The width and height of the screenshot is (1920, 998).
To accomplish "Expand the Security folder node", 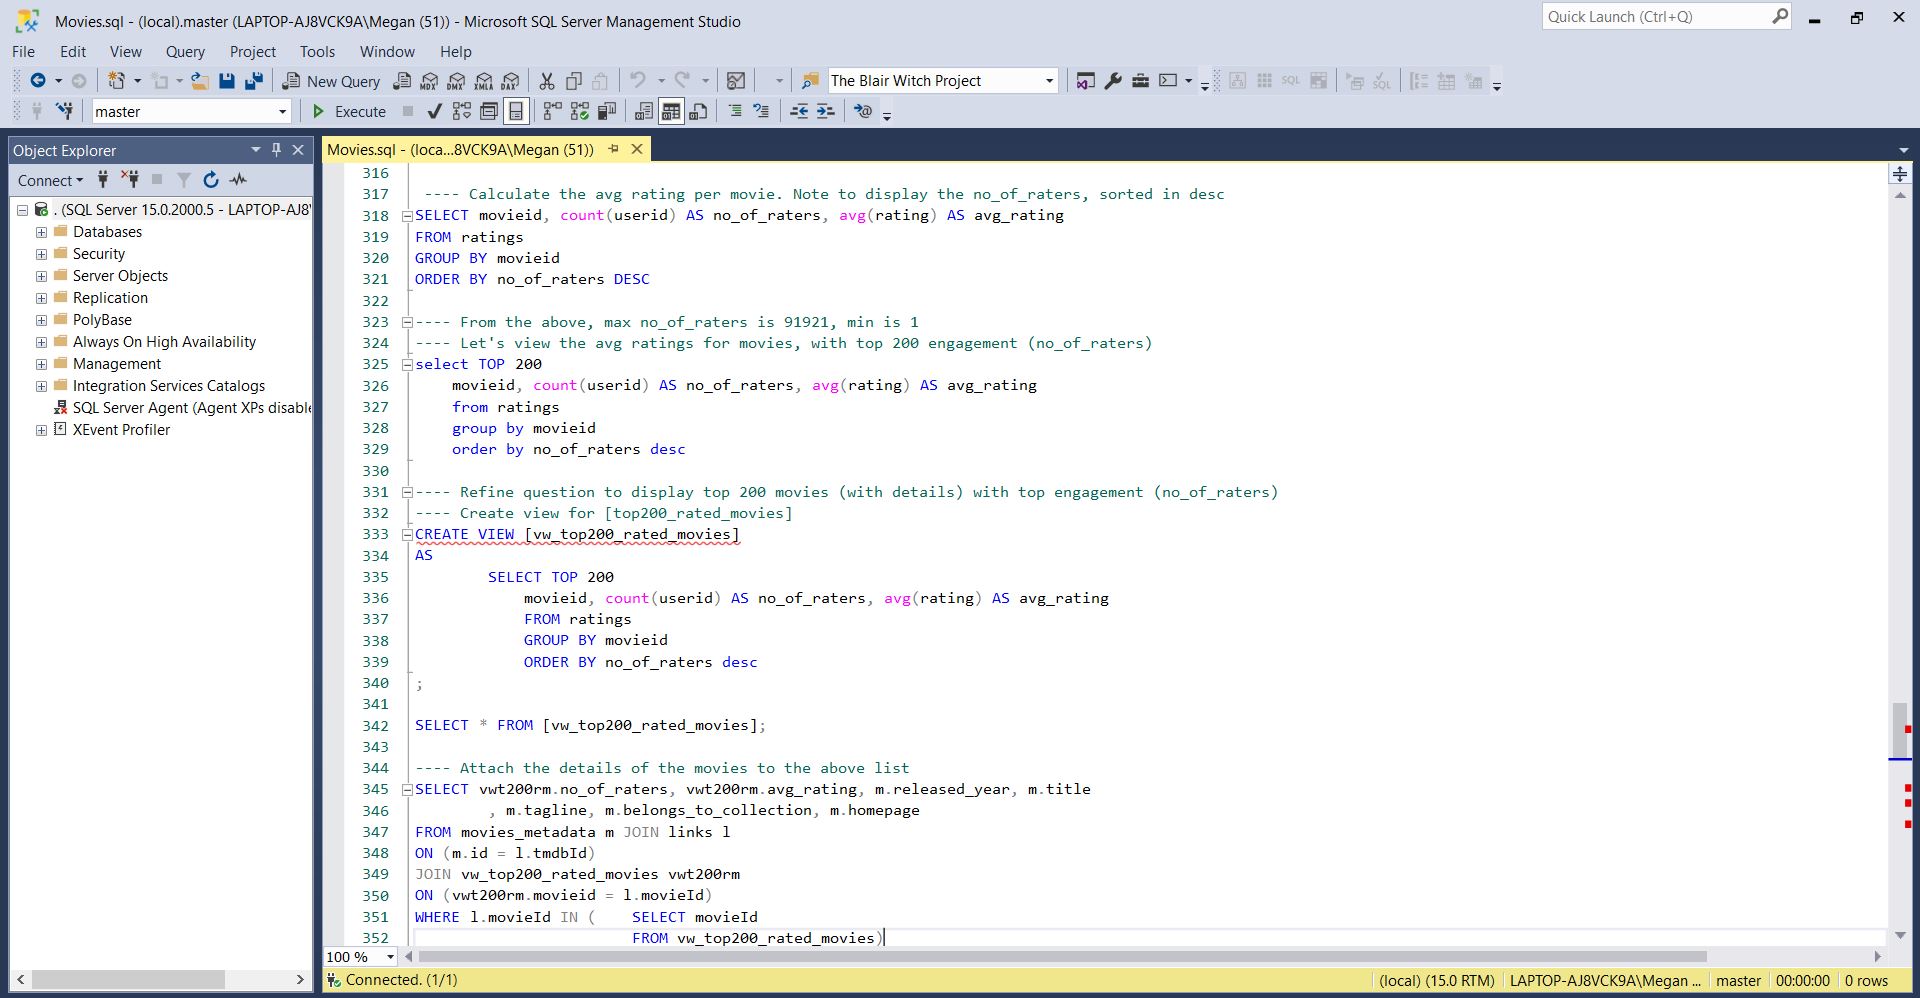I will coord(41,254).
